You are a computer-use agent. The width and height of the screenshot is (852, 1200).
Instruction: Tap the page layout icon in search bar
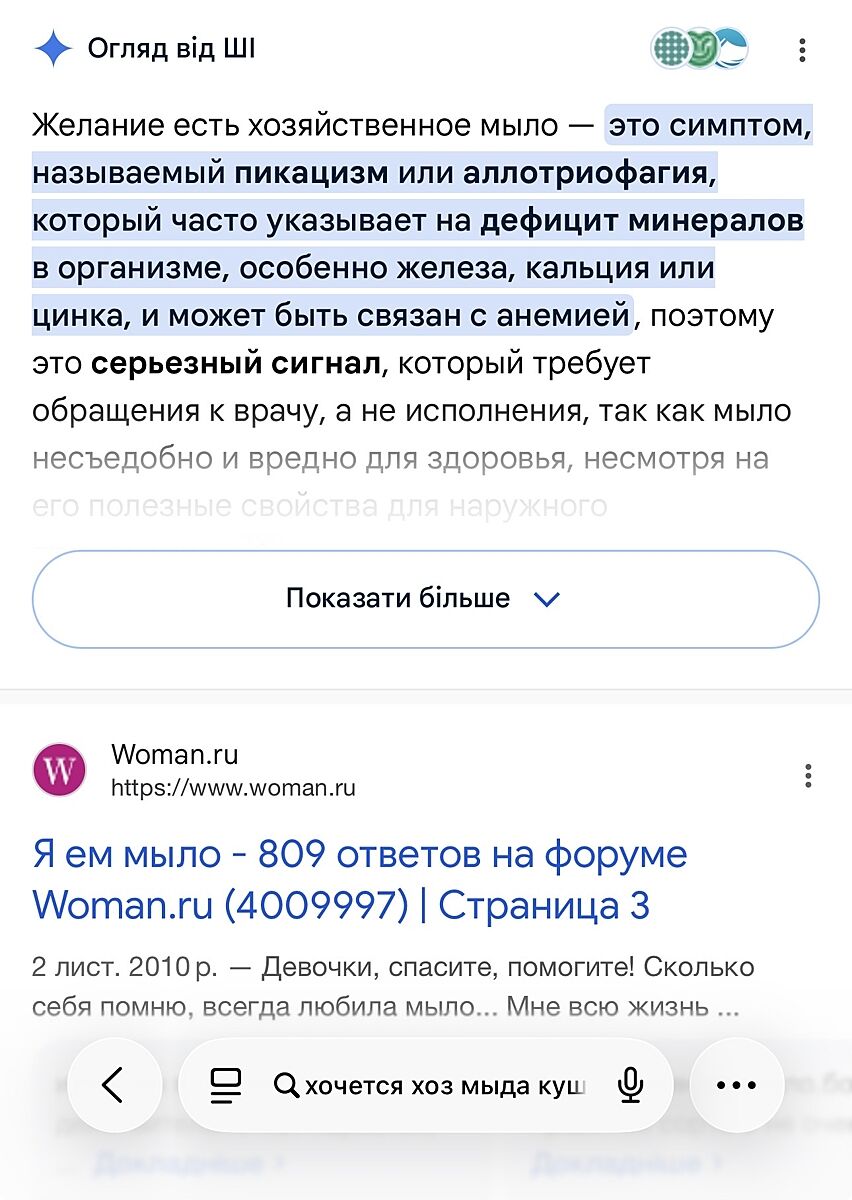tap(227, 1085)
